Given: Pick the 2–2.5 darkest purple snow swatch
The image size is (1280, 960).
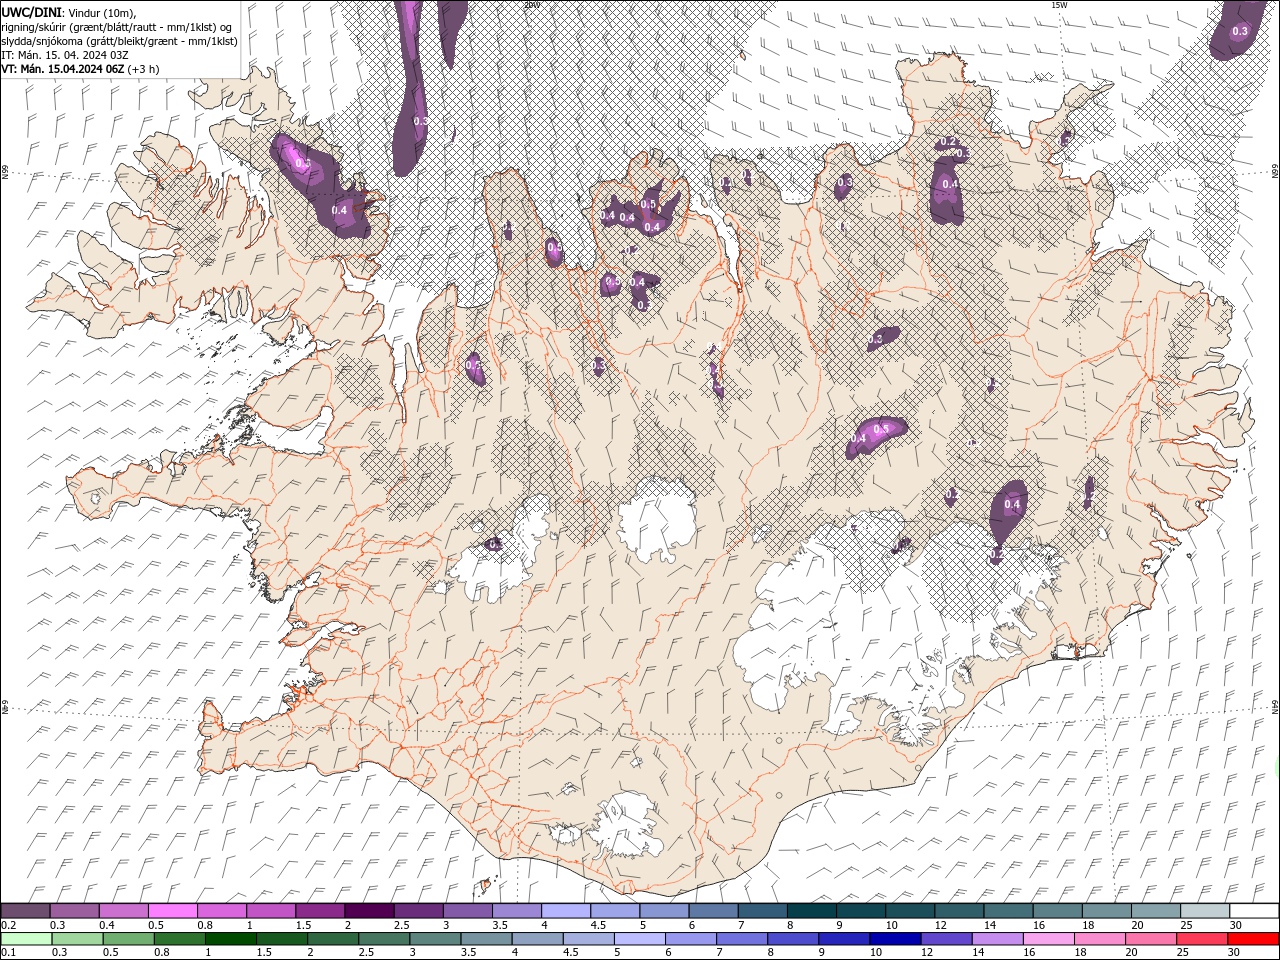Looking at the screenshot, I should point(368,911).
